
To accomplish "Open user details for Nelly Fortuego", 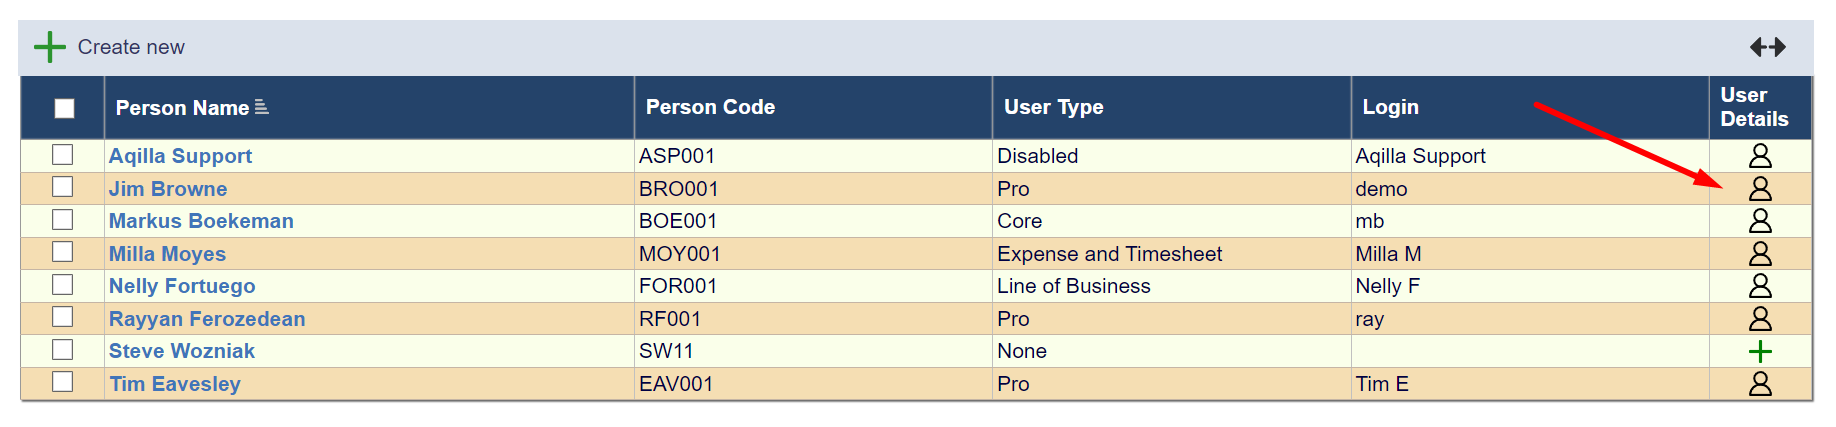I will (1760, 286).
